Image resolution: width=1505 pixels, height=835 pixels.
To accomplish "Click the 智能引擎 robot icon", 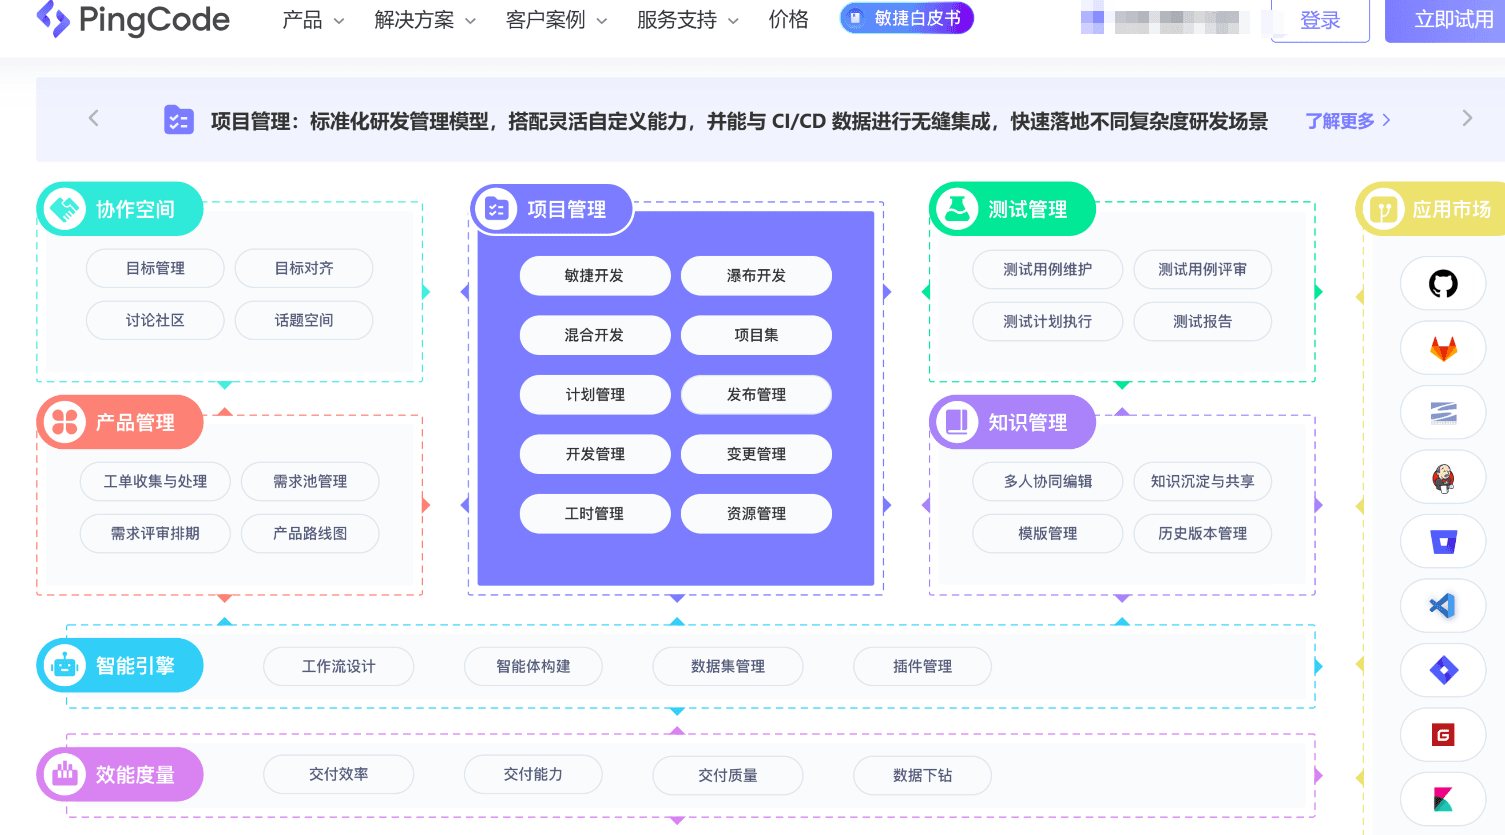I will 65,665.
